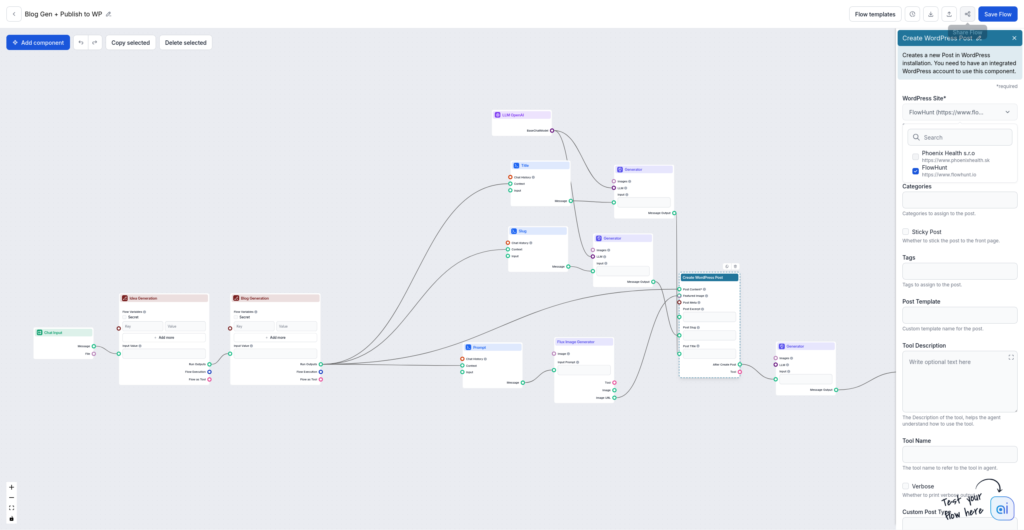Click the Delete selected button
The height and width of the screenshot is (530, 1024).
(x=186, y=43)
